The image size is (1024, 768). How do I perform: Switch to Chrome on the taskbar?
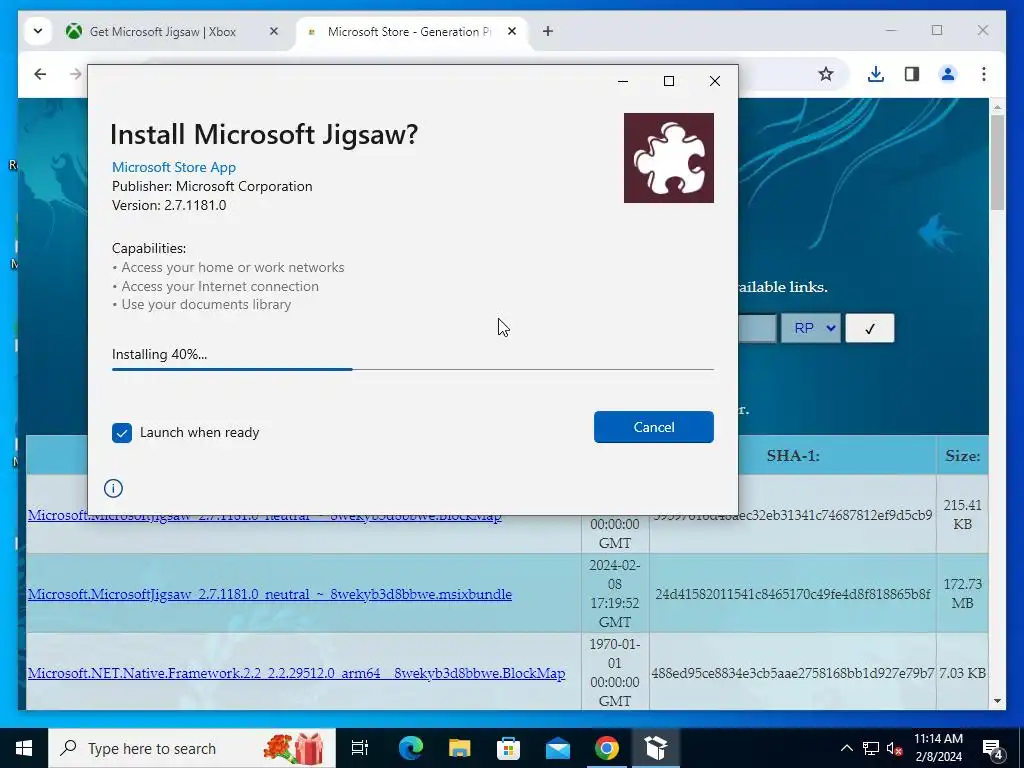pos(607,748)
